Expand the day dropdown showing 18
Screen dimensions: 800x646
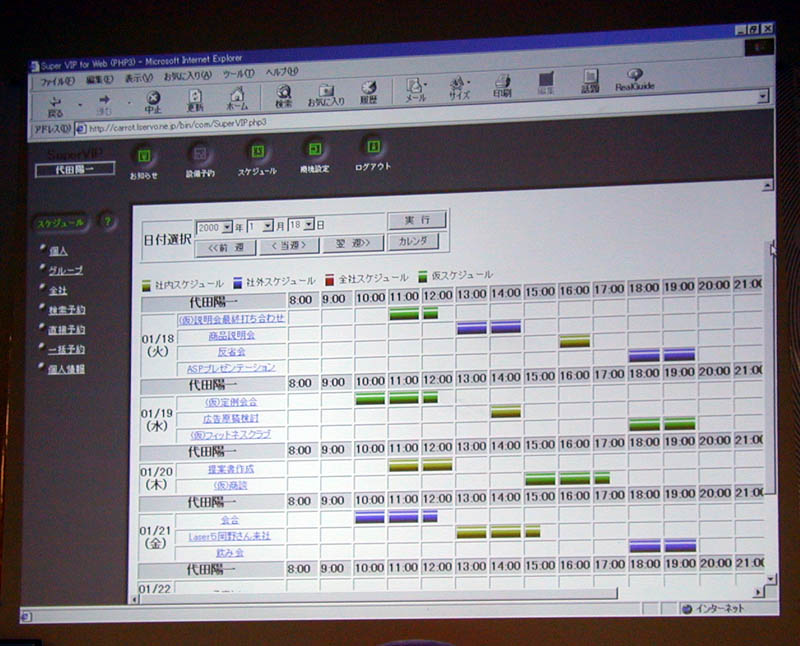[x=309, y=225]
